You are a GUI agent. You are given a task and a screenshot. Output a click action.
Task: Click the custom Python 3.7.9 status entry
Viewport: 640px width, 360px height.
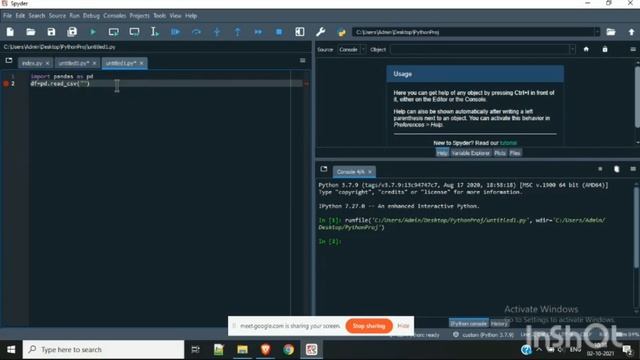click(484, 335)
